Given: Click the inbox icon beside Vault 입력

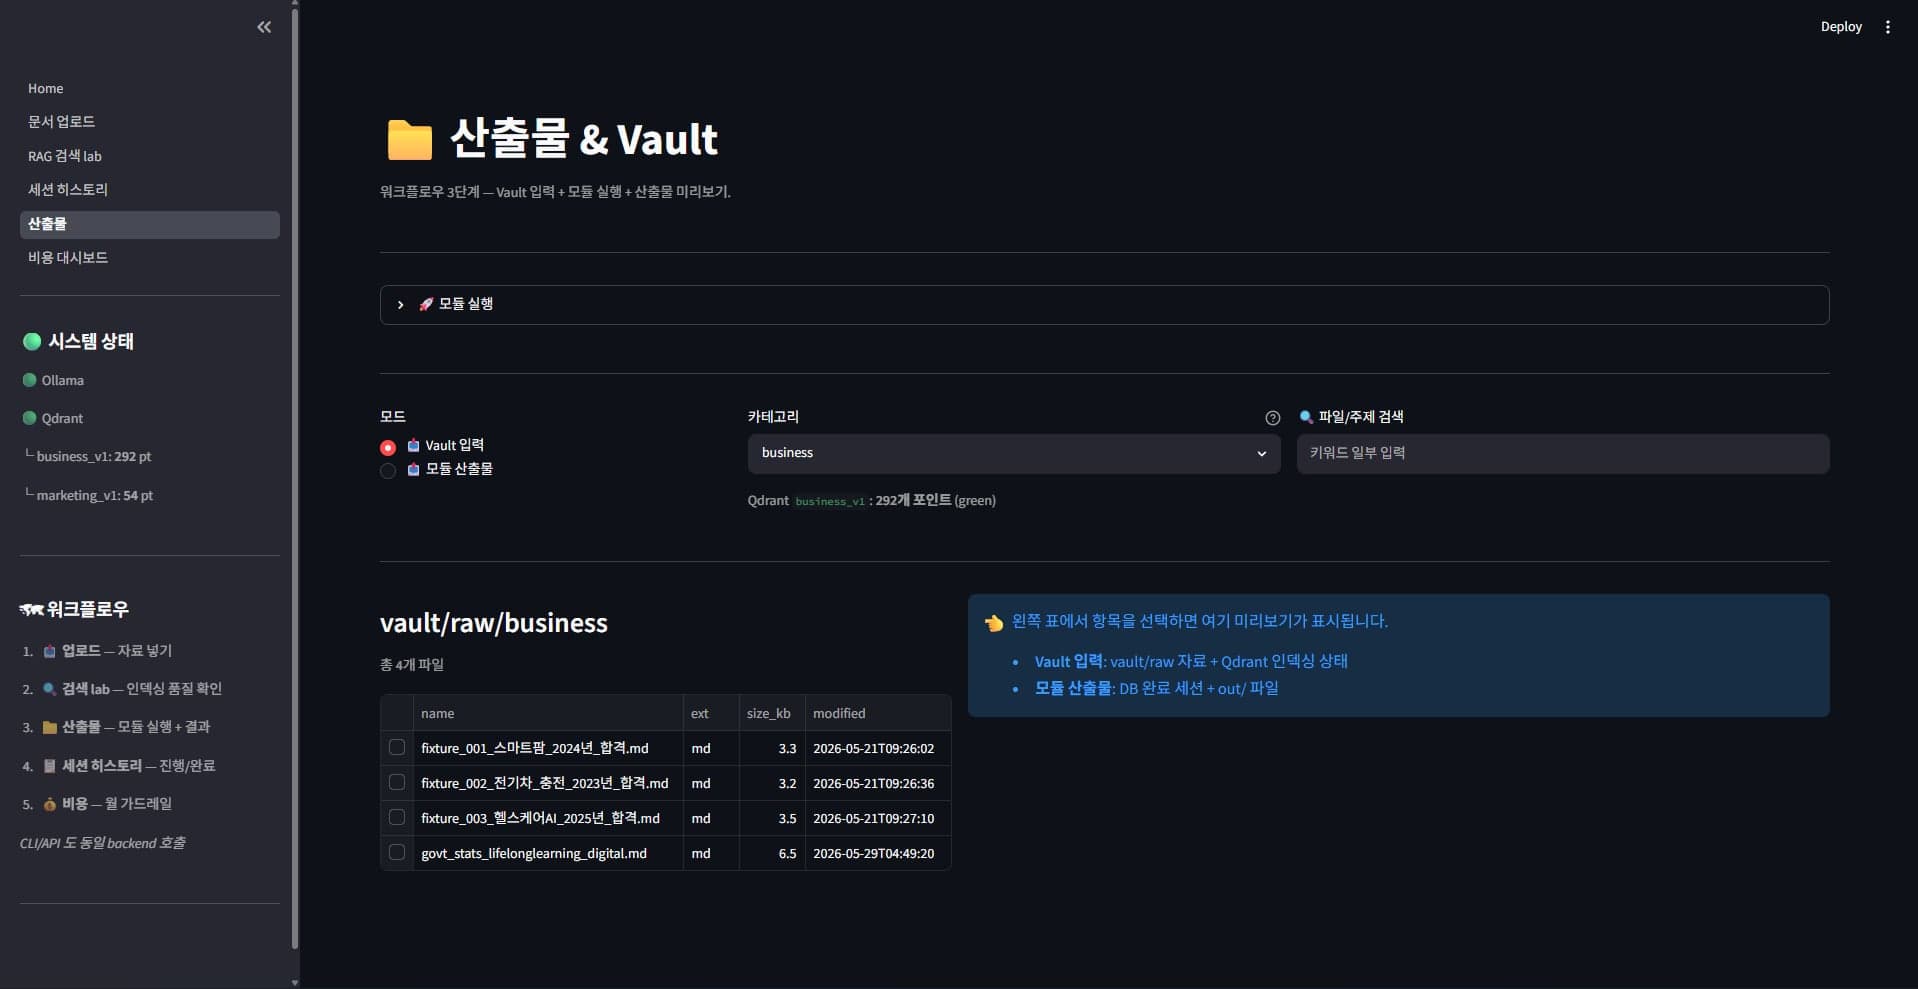Looking at the screenshot, I should click(413, 445).
